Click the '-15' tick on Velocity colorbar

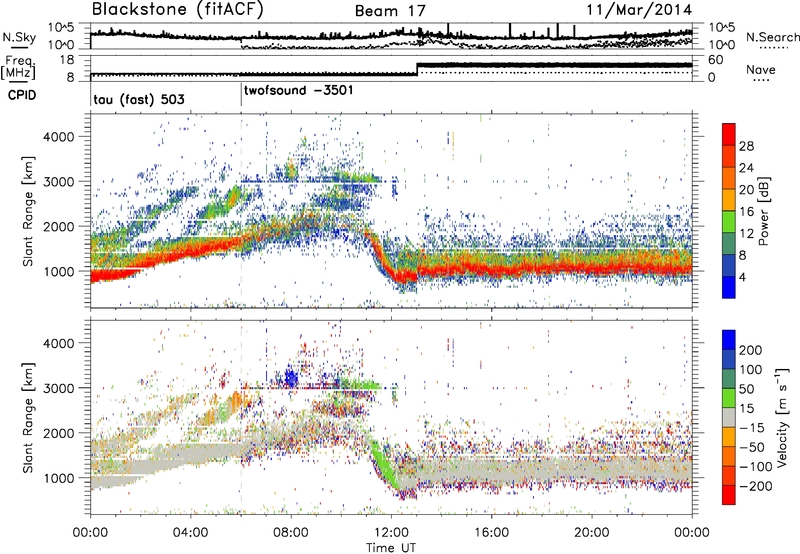[752, 427]
